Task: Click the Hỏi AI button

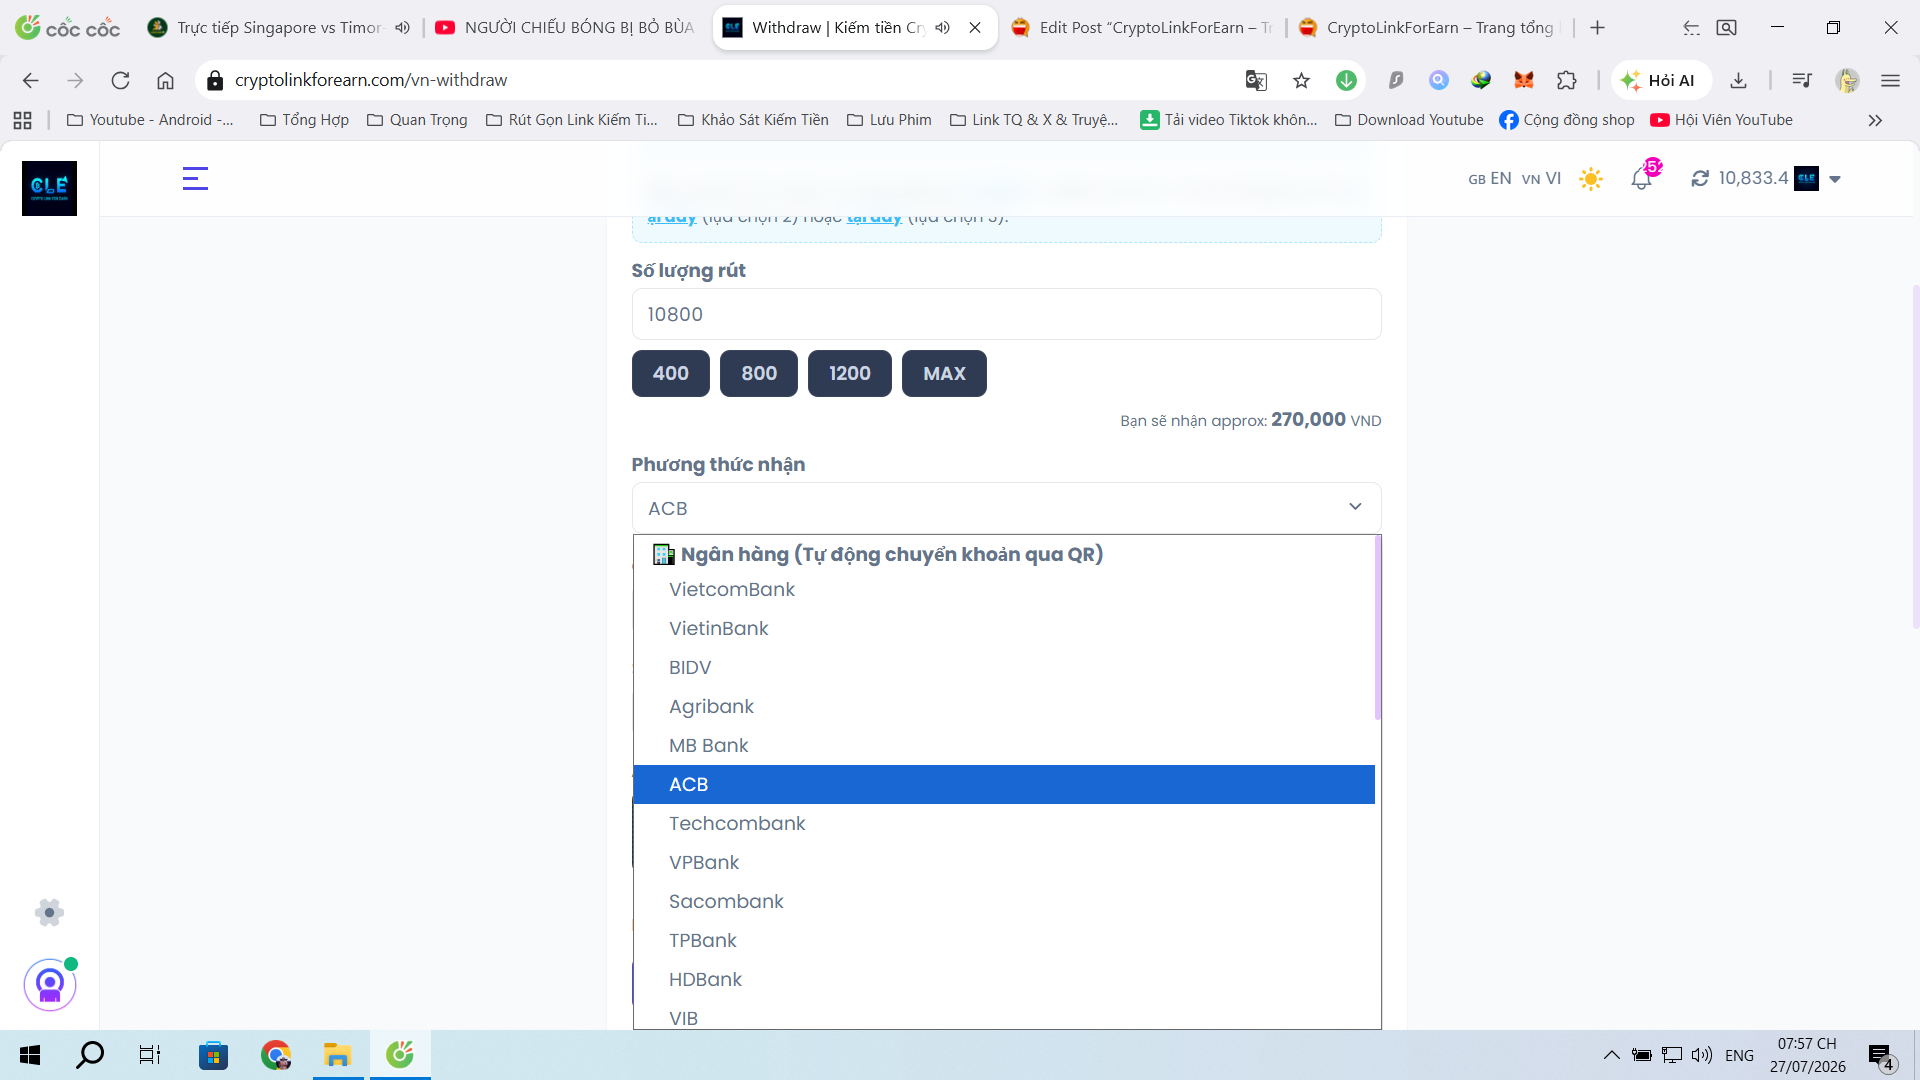Action: [1659, 80]
